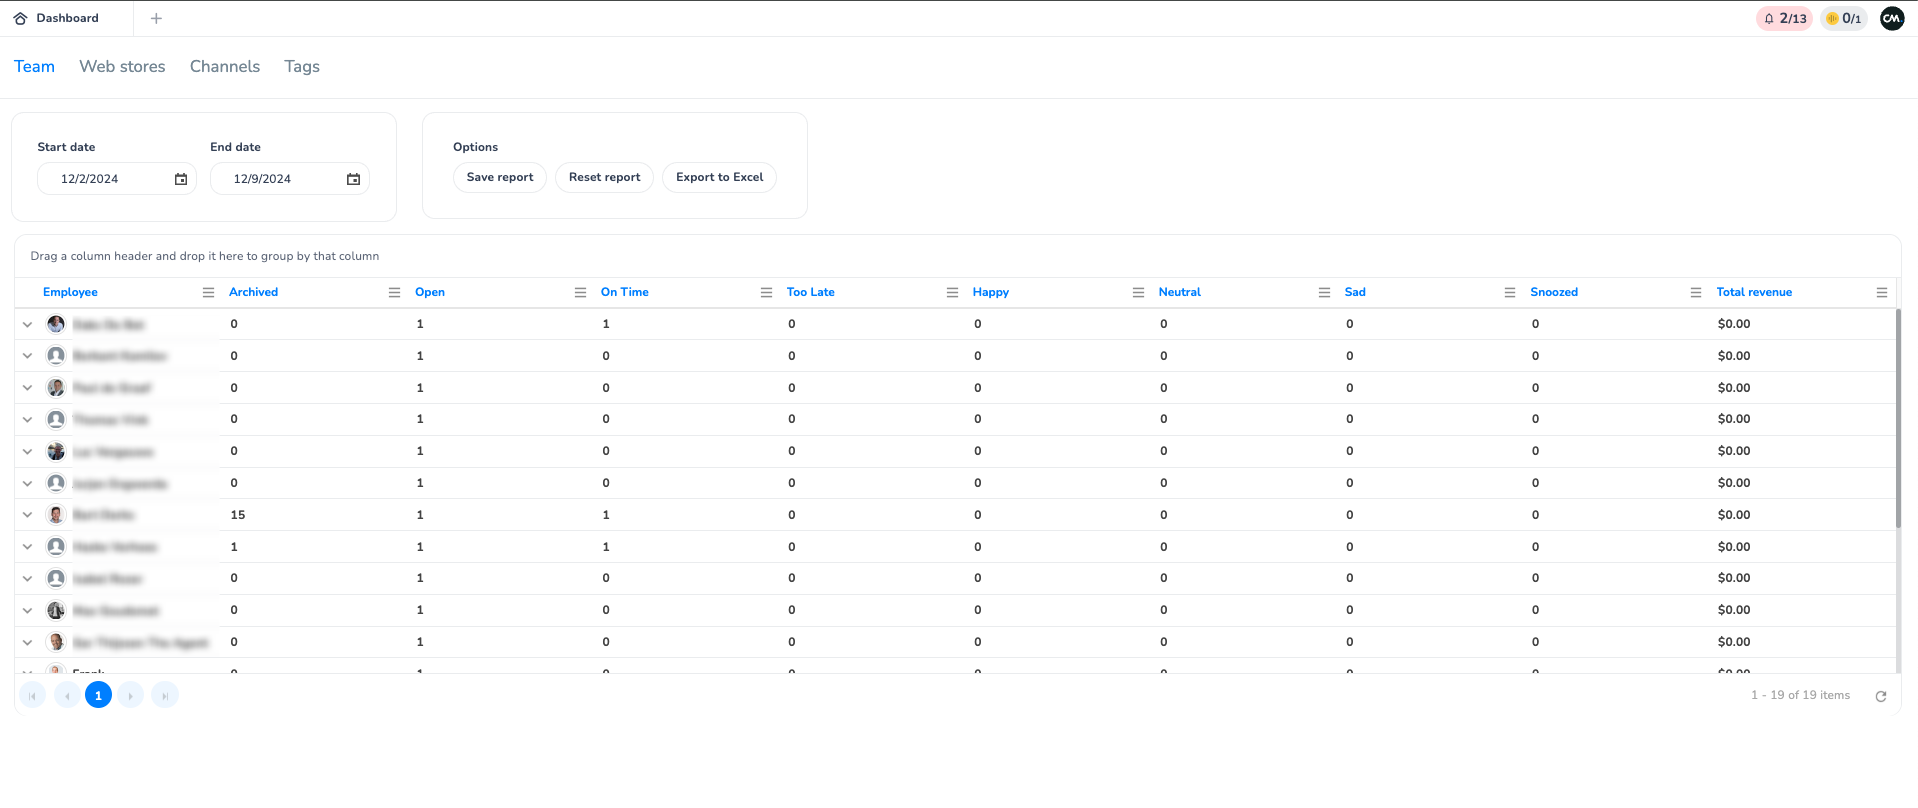Click the table's vertical scrollbar
The height and width of the screenshot is (808, 1918).
click(x=1897, y=420)
